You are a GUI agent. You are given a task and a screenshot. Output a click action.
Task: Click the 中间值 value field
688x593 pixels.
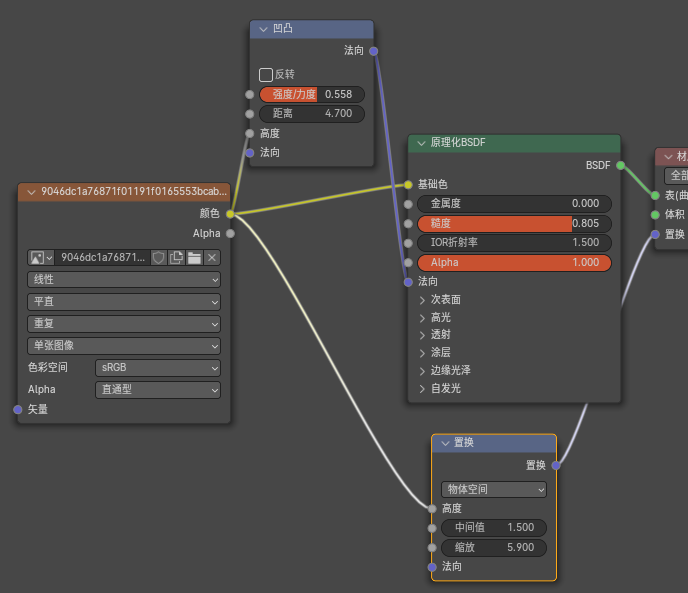pyautogui.click(x=493, y=528)
